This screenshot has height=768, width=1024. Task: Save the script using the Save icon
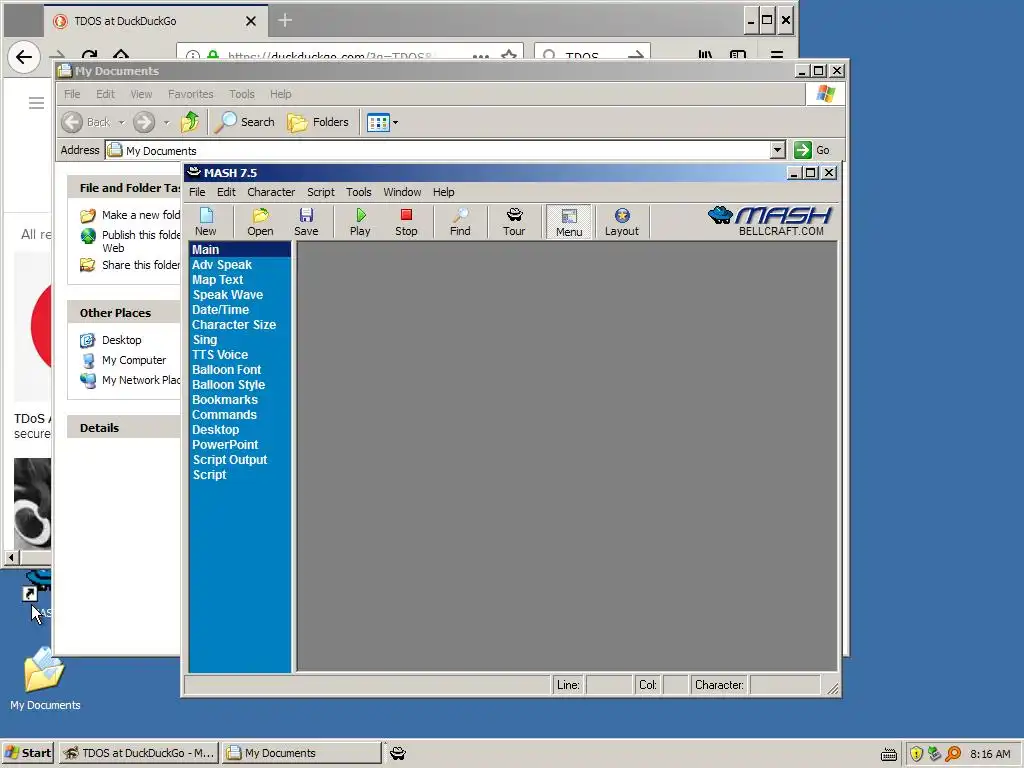click(x=306, y=221)
